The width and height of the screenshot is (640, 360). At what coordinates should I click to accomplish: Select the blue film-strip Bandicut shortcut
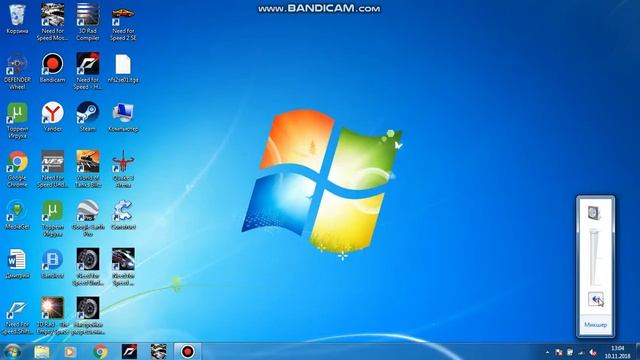pos(53,264)
